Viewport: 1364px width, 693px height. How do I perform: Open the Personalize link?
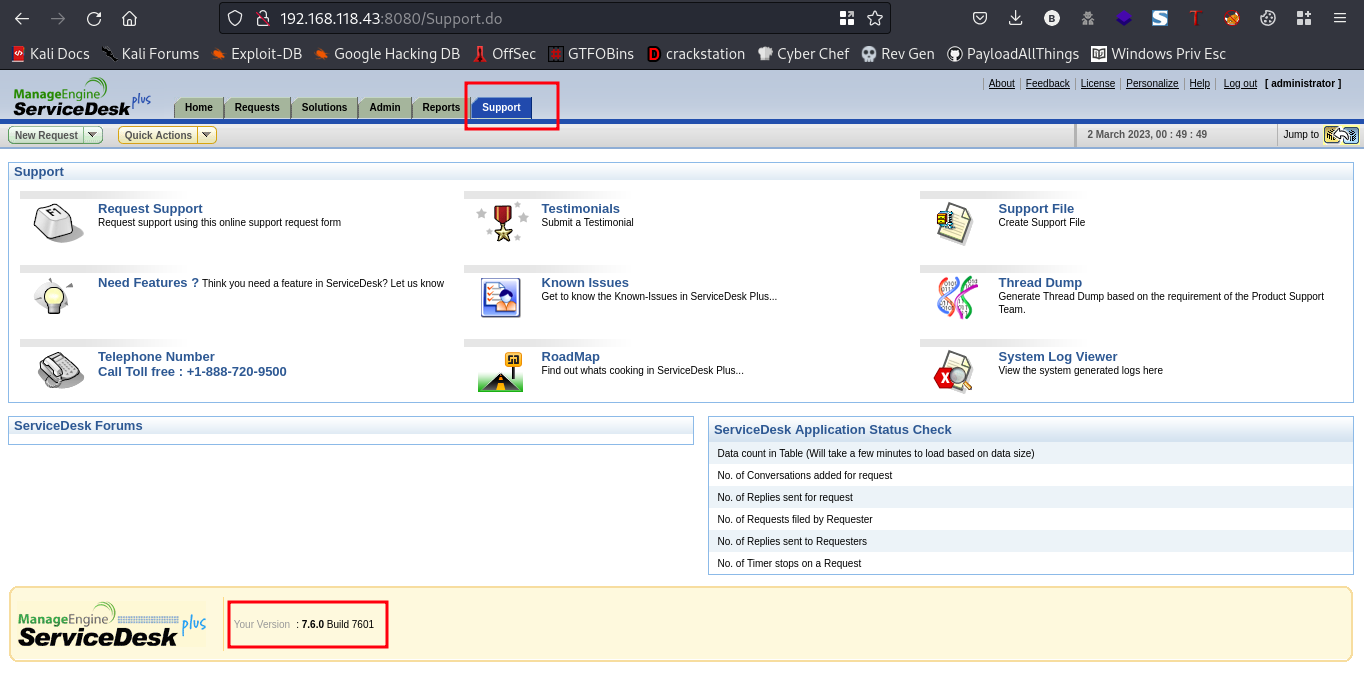1152,84
